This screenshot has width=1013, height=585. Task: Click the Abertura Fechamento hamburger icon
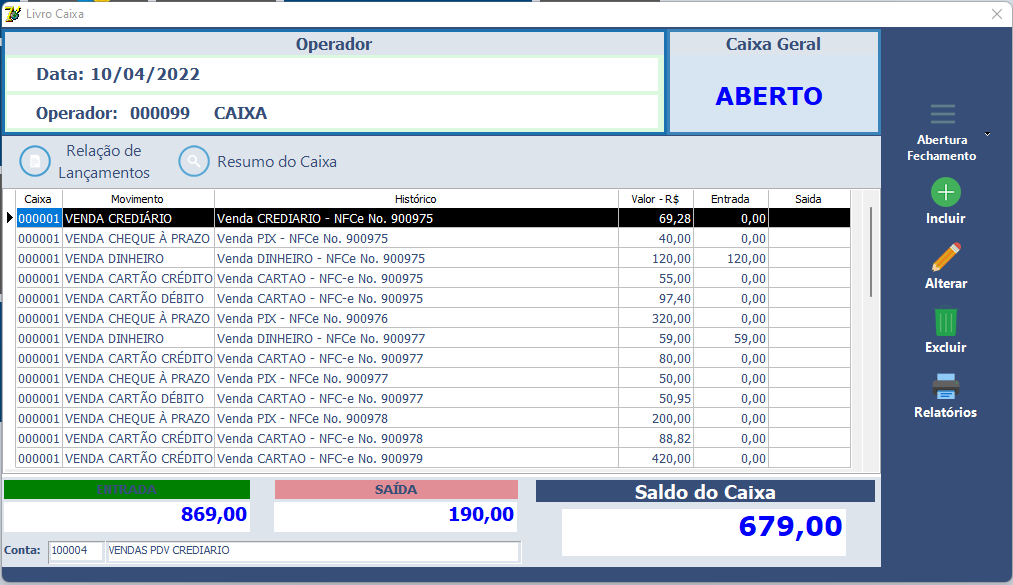coord(942,115)
